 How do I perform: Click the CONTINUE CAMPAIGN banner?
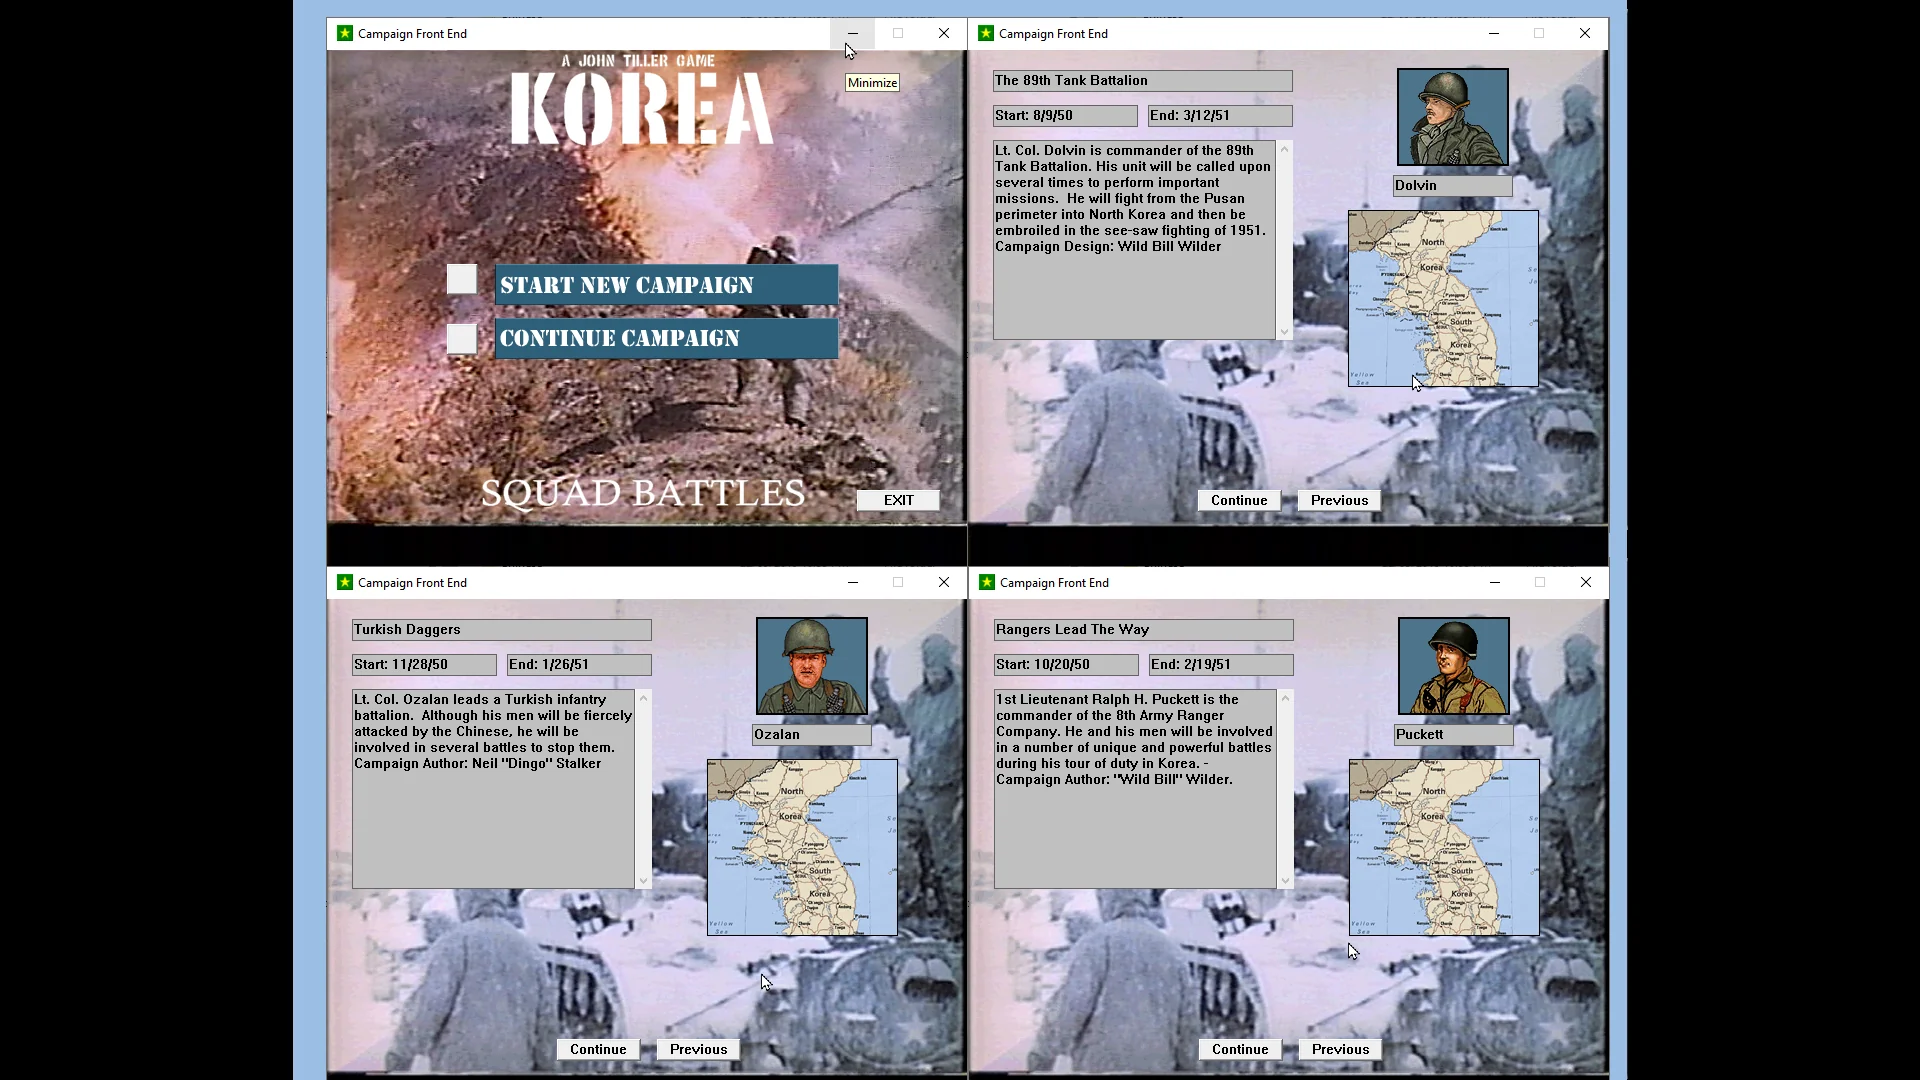coord(667,338)
